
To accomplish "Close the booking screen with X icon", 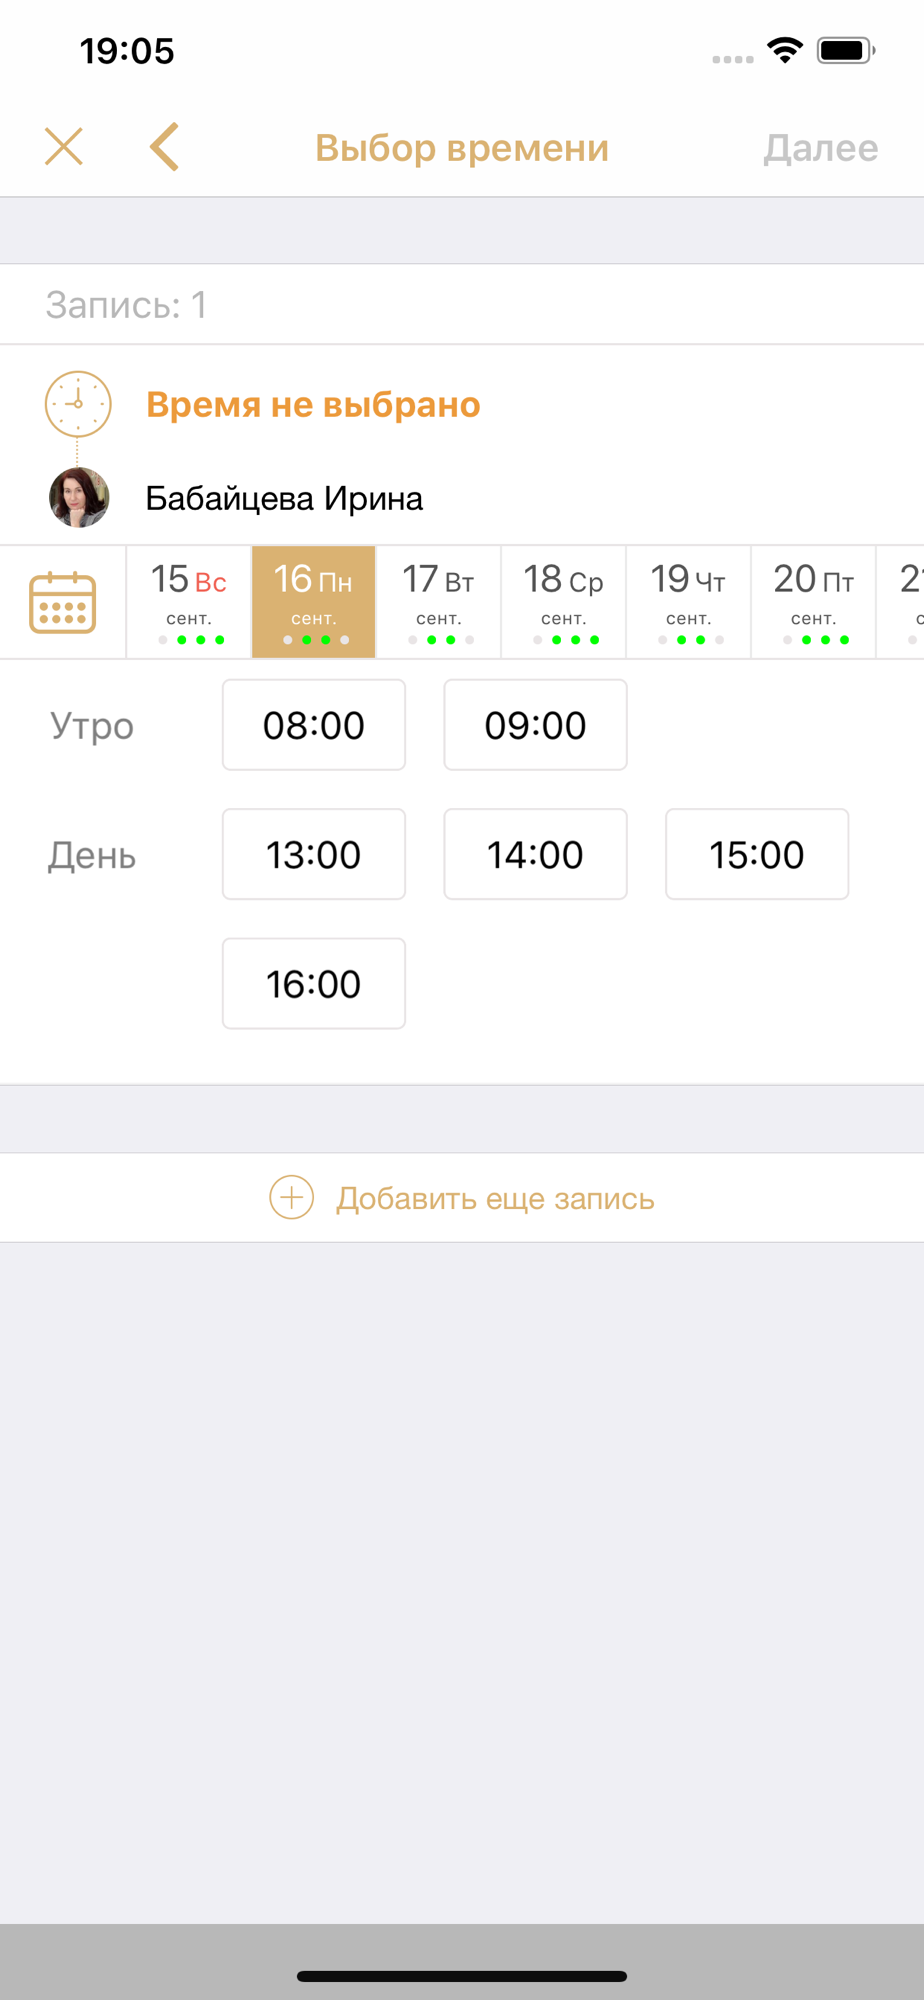I will pyautogui.click(x=64, y=147).
